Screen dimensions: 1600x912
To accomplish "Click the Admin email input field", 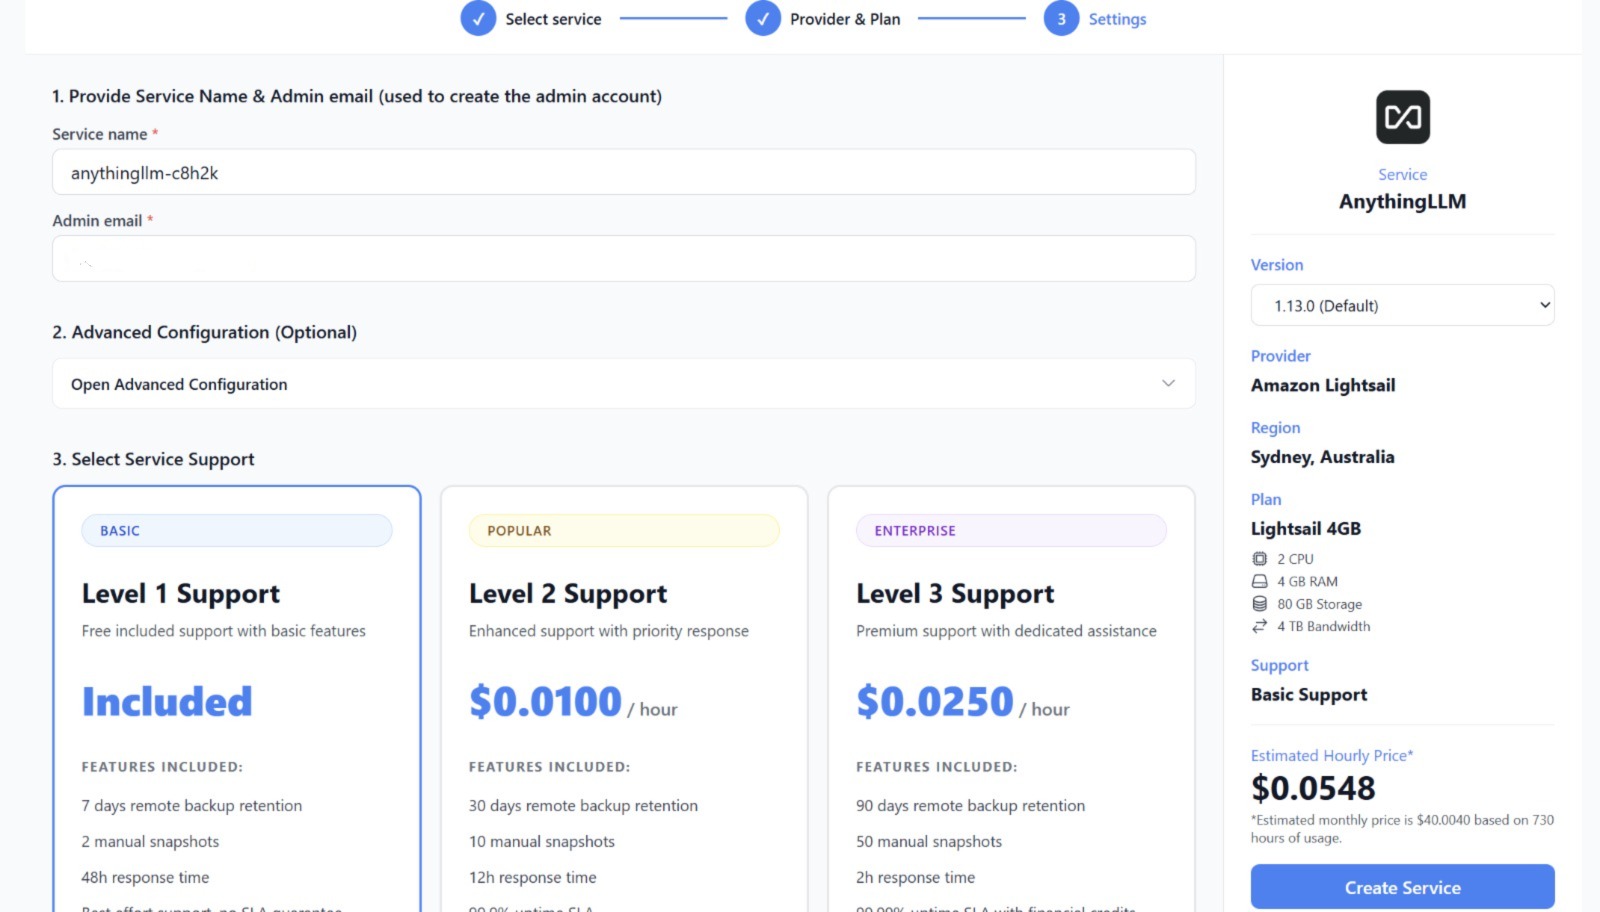I will 624,259.
